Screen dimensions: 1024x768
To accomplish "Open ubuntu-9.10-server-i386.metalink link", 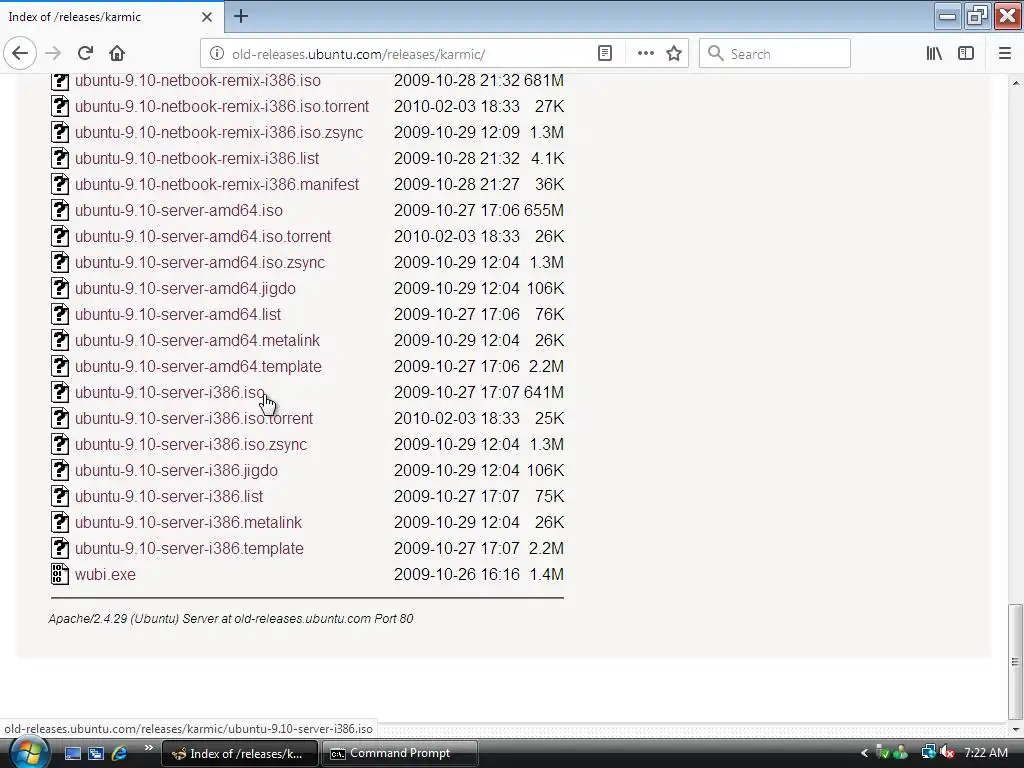I will tap(189, 522).
